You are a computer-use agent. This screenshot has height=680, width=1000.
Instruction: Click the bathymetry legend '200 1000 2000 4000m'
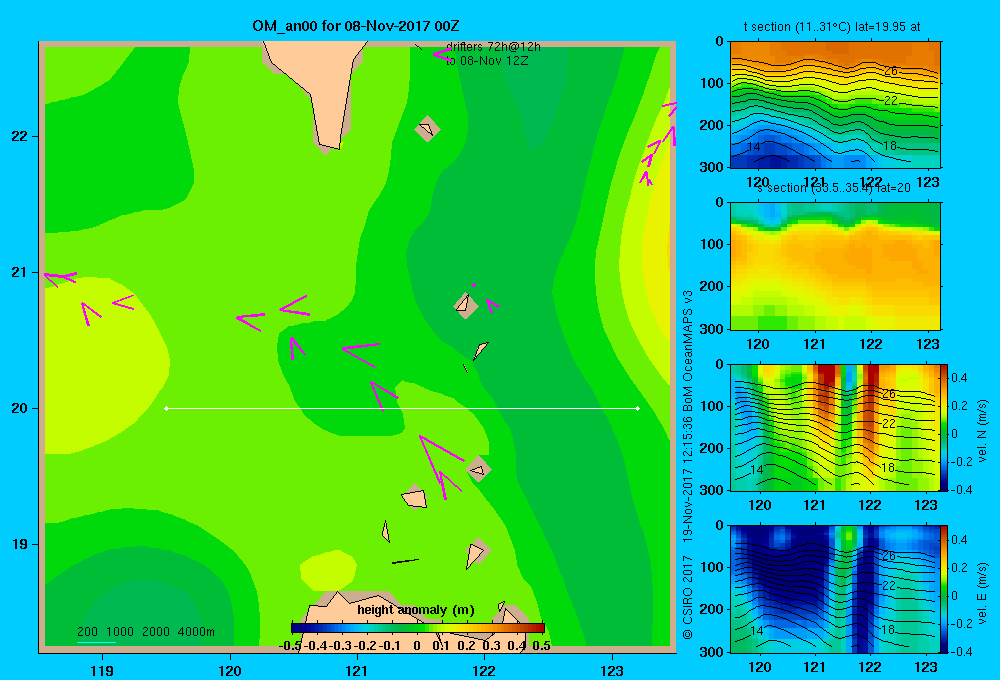[145, 632]
